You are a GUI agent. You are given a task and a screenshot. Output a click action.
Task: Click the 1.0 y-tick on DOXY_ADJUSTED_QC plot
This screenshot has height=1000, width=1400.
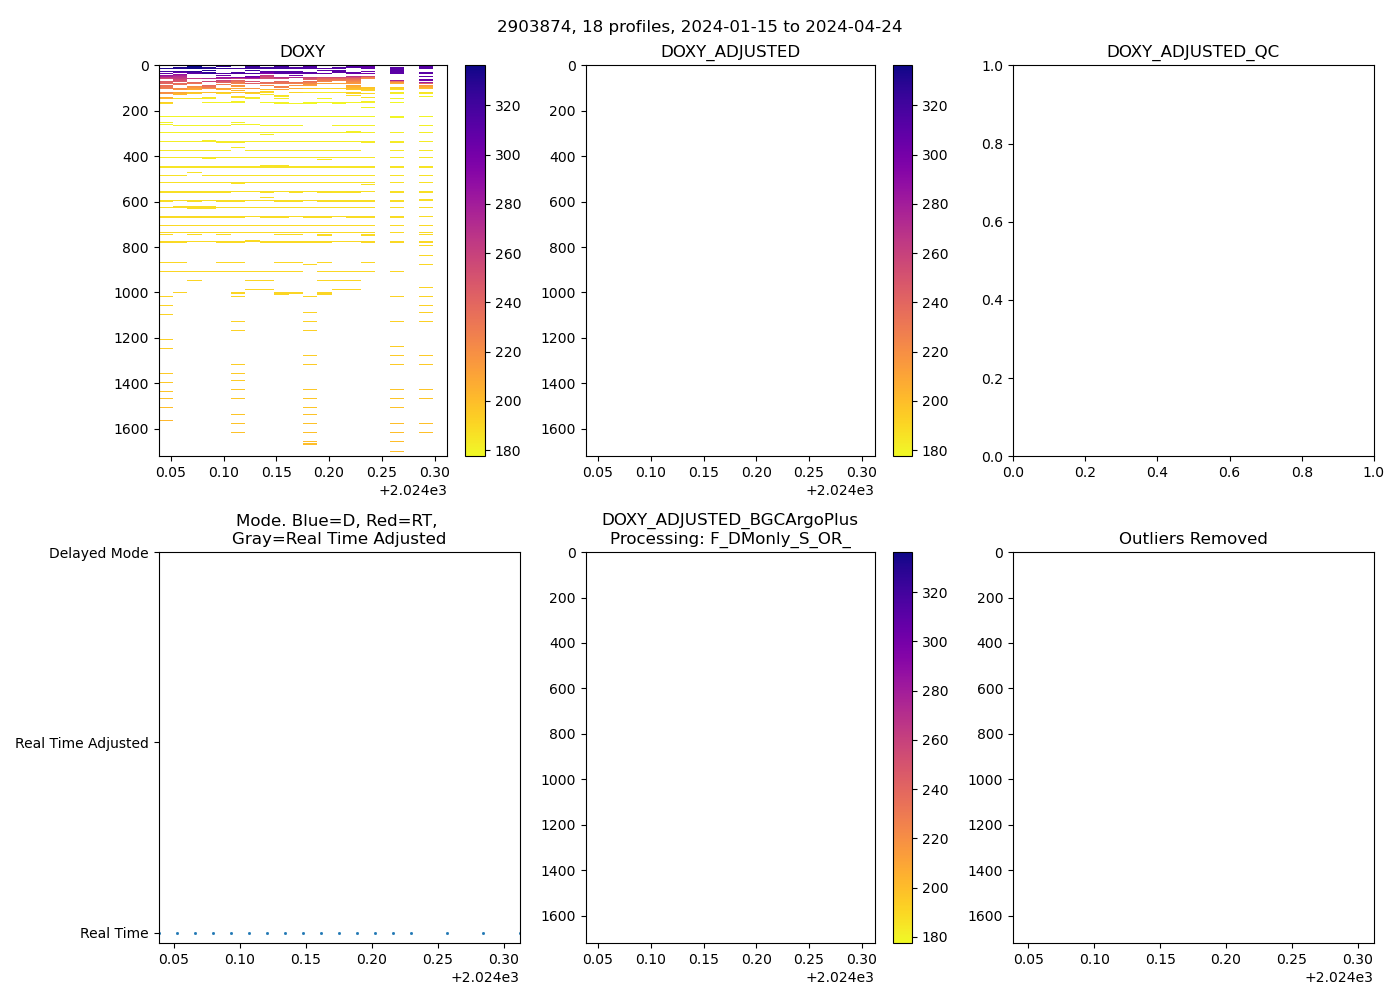pos(994,66)
